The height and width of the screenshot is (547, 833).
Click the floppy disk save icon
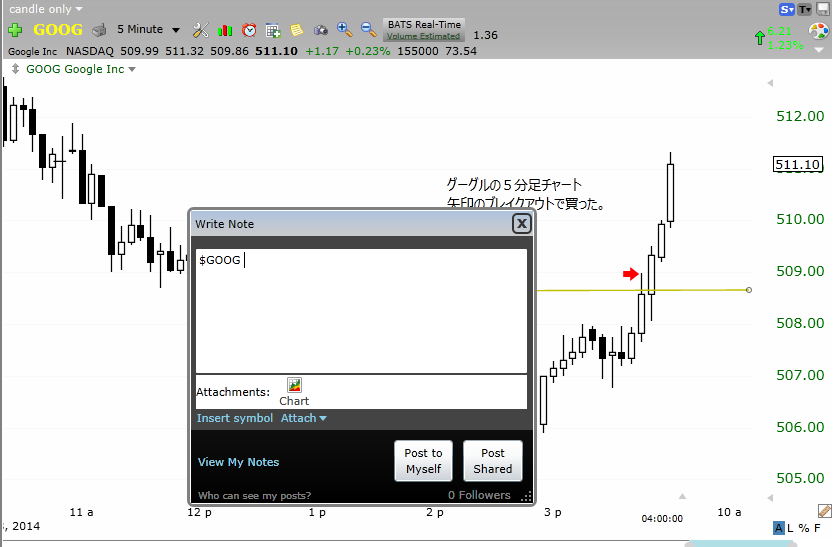[823, 8]
